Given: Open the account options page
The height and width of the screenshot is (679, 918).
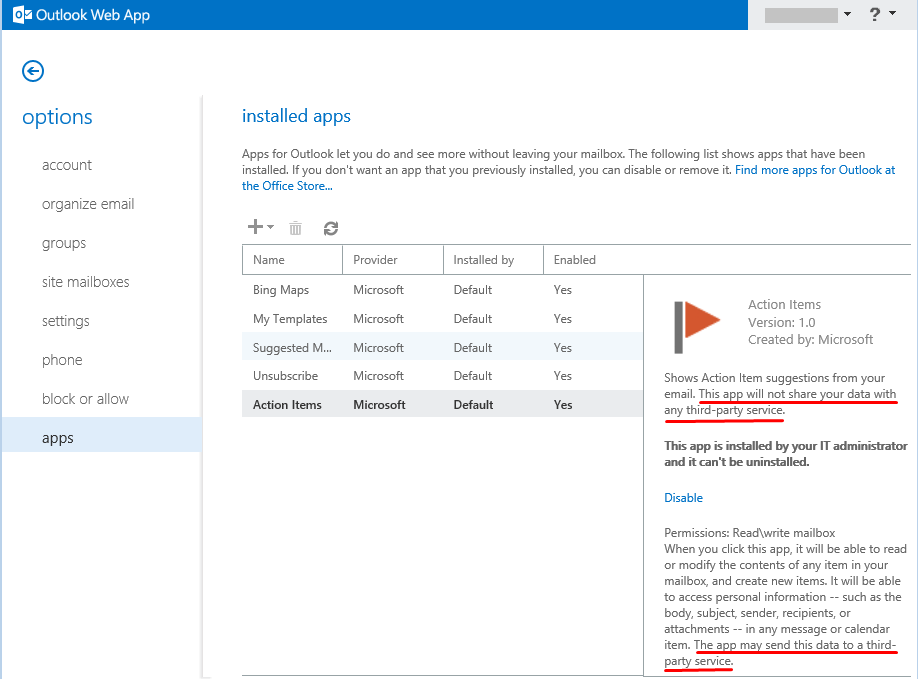Looking at the screenshot, I should tap(67, 165).
